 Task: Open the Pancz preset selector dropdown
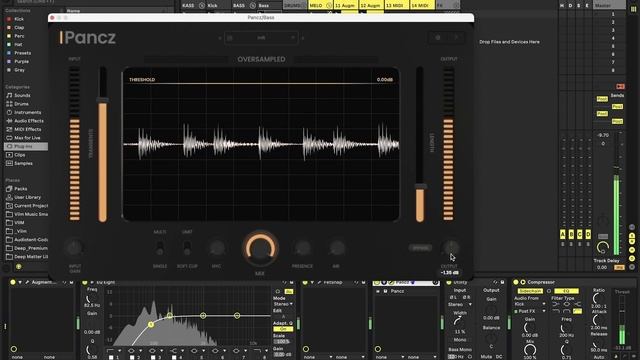click(261, 38)
